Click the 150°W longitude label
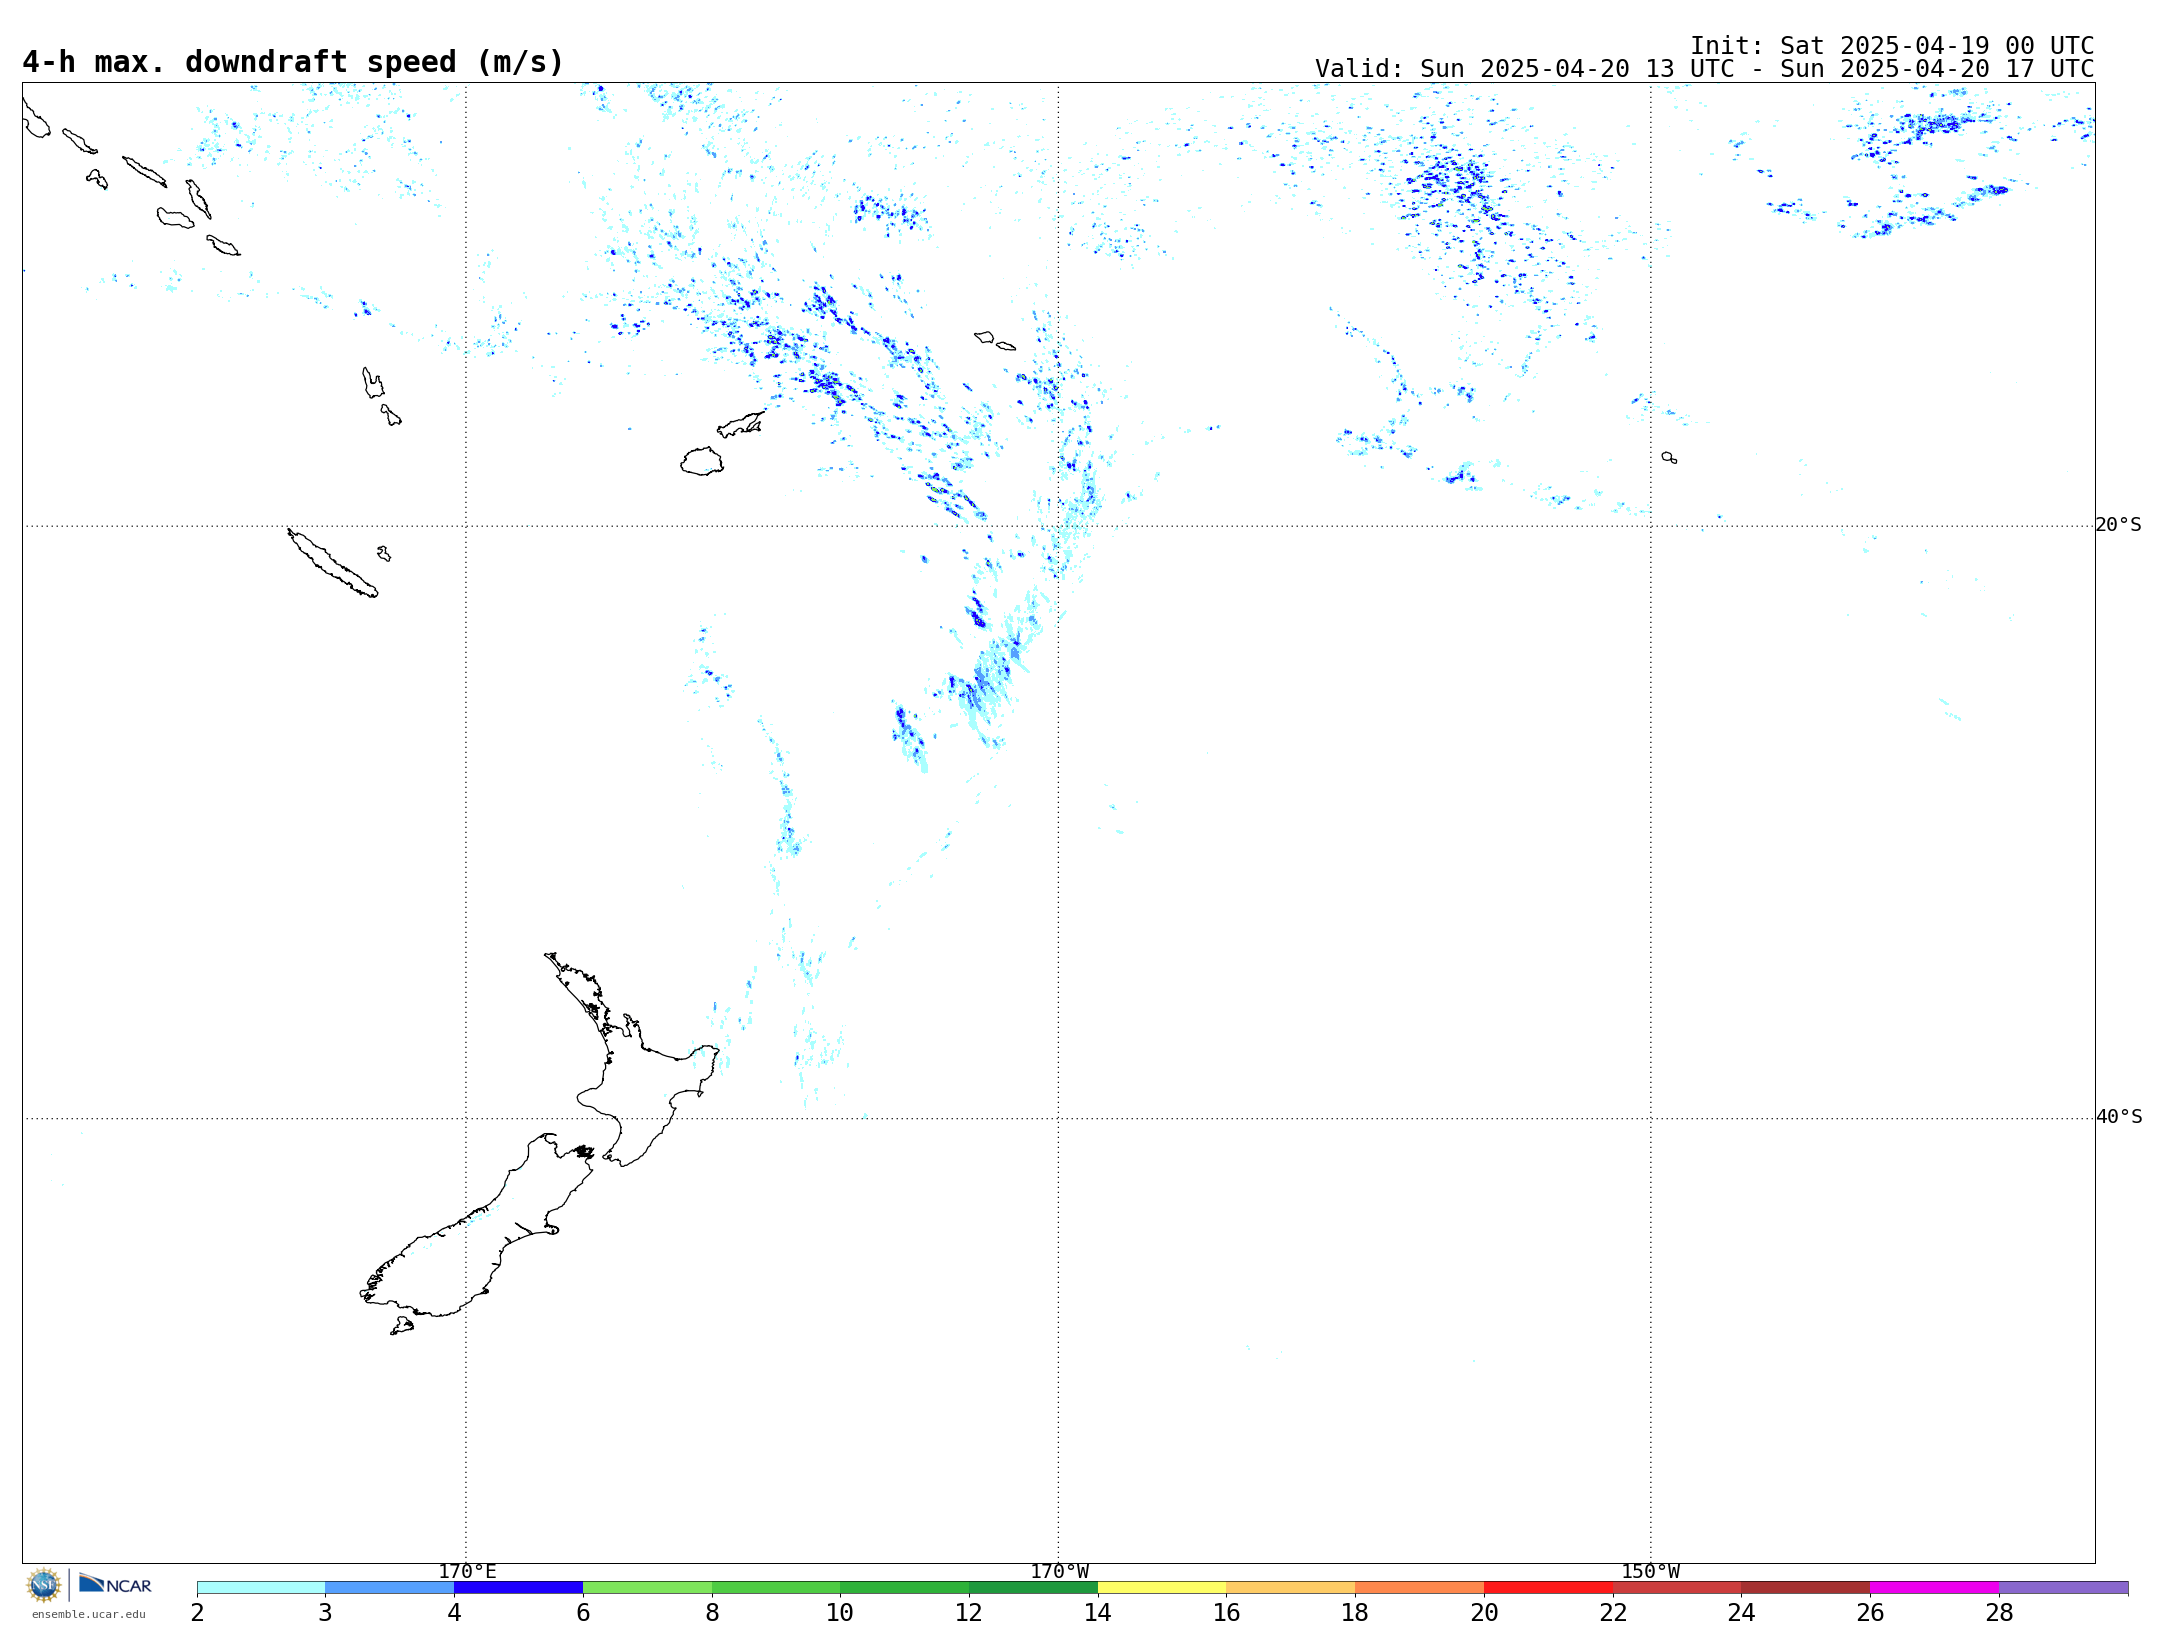2160x1626 pixels. [1650, 1571]
